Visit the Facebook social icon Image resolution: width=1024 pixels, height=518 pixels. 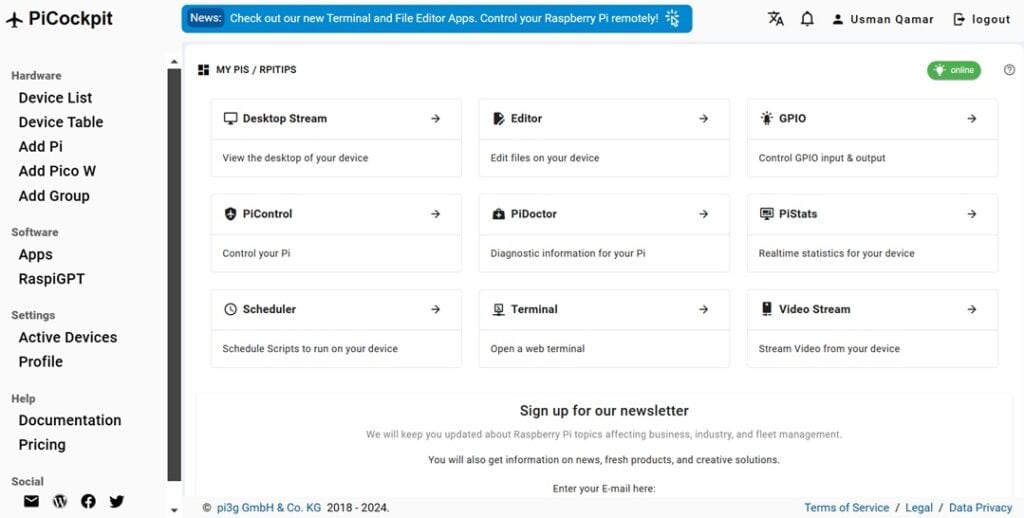pos(88,501)
